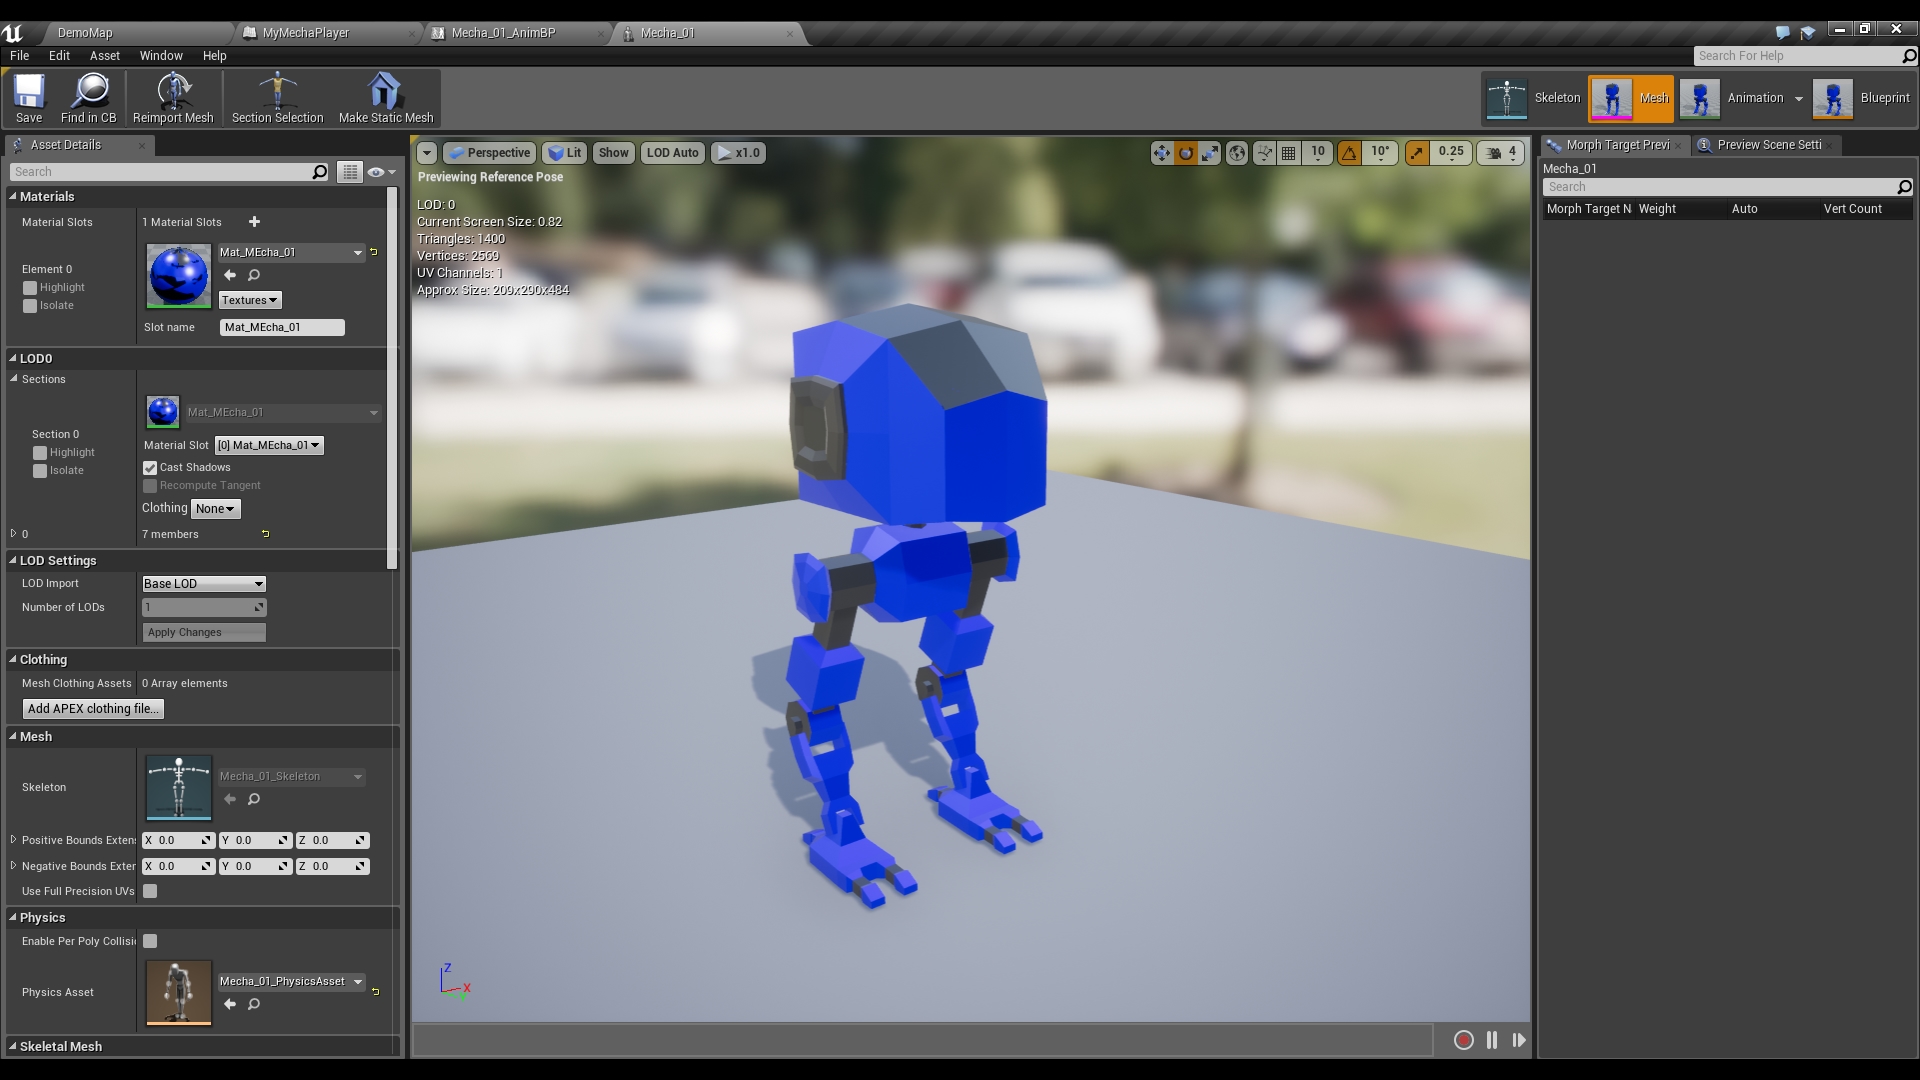Enable Per Poly Collision in Physics section

pos(150,941)
